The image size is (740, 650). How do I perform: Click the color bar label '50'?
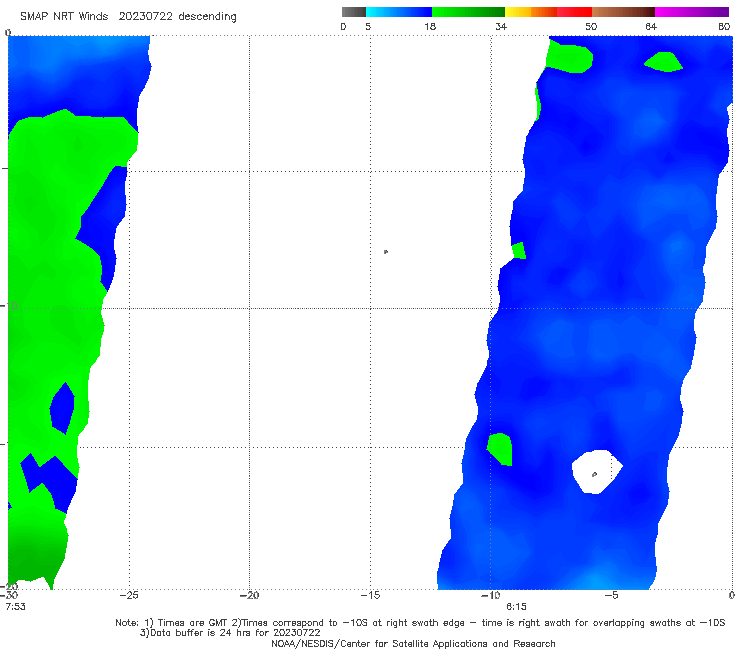(591, 27)
